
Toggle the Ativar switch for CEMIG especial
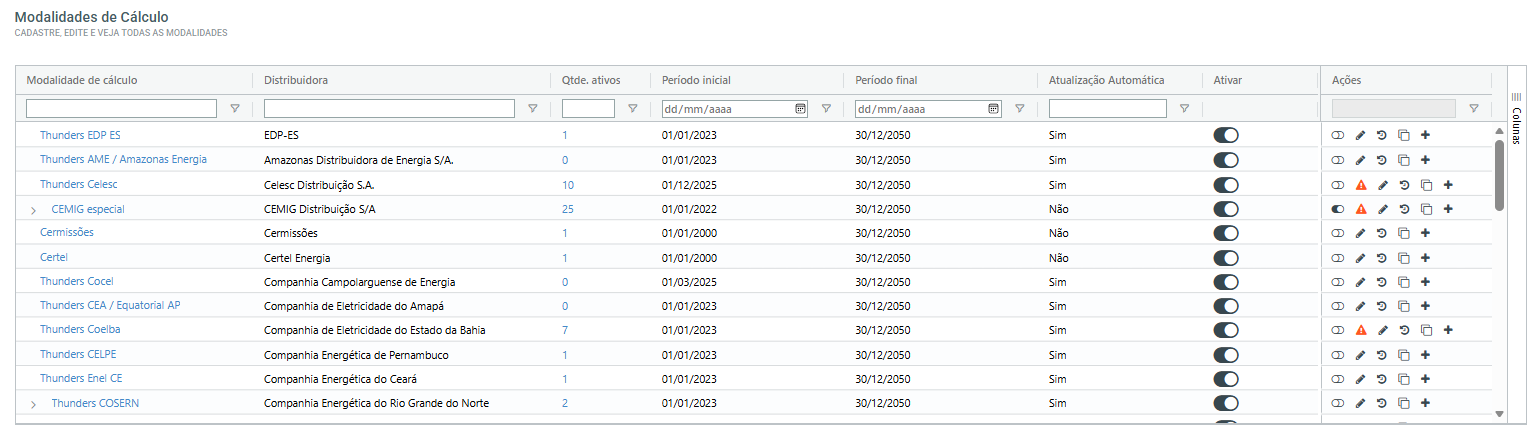[x=1226, y=209]
